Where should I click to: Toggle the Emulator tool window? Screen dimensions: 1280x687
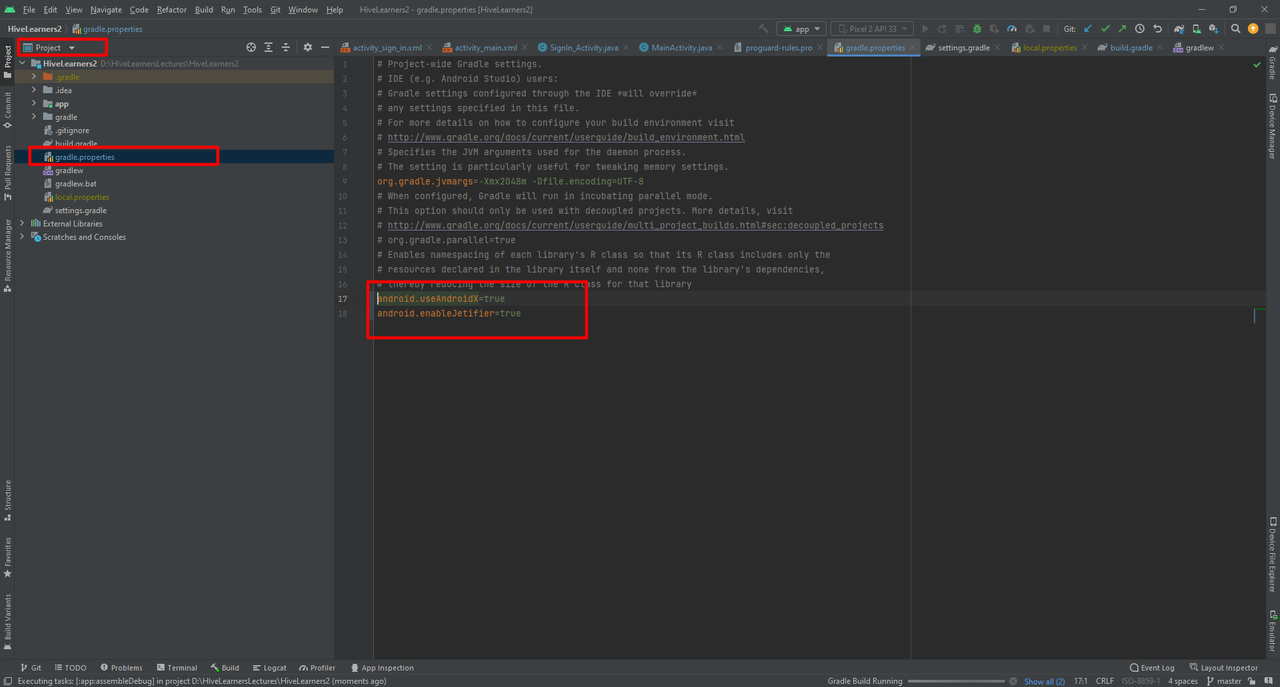click(1273, 631)
